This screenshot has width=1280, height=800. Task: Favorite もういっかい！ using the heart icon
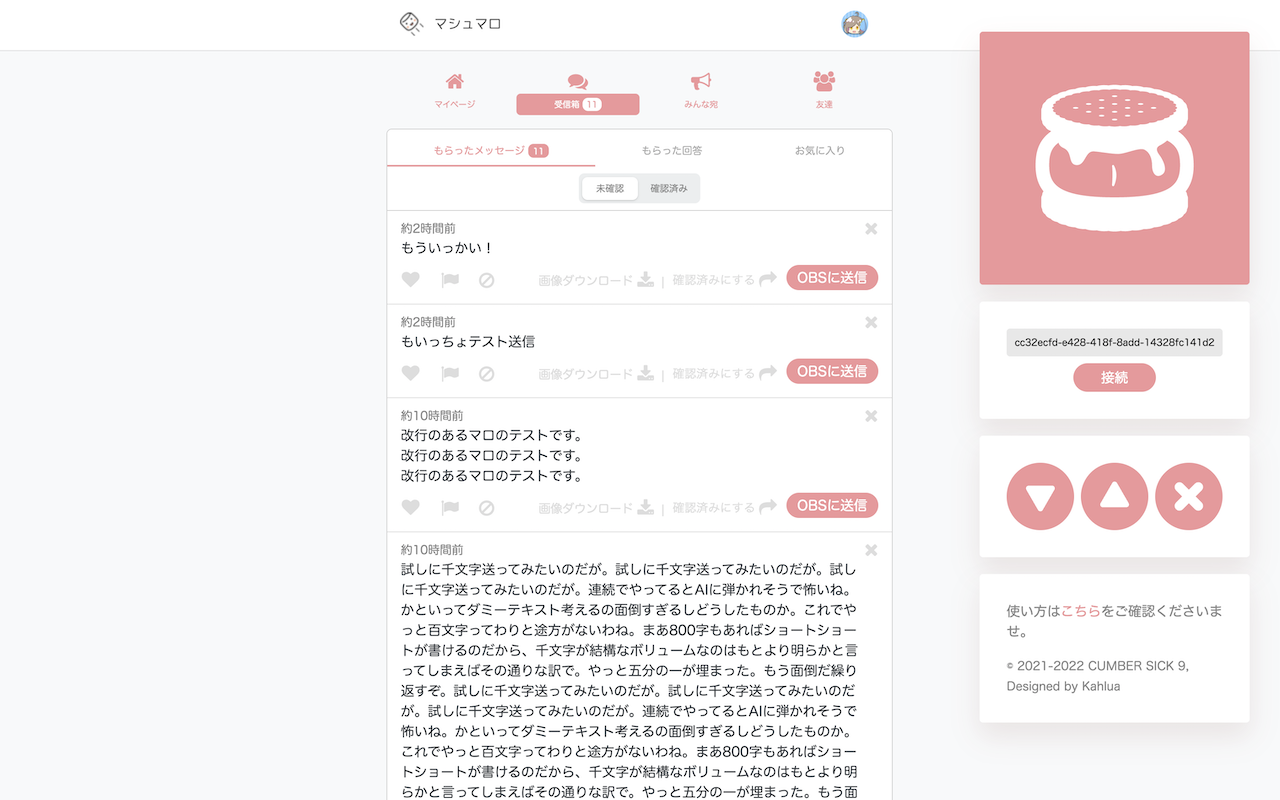[411, 279]
